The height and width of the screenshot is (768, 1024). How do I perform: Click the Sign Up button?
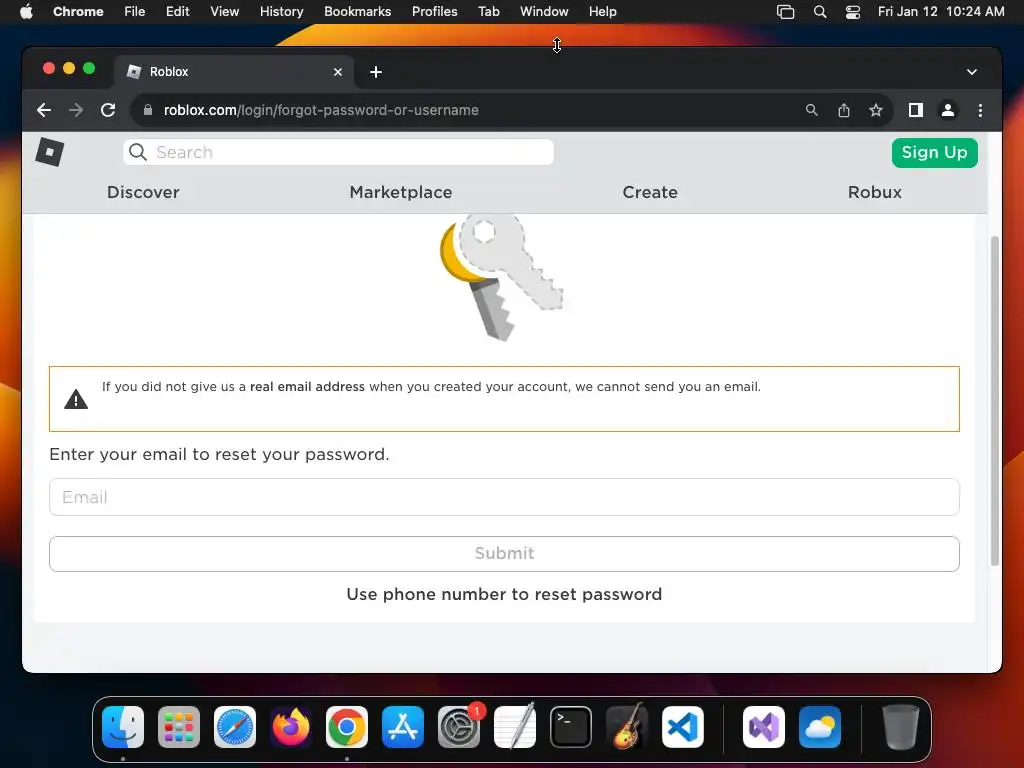click(935, 153)
